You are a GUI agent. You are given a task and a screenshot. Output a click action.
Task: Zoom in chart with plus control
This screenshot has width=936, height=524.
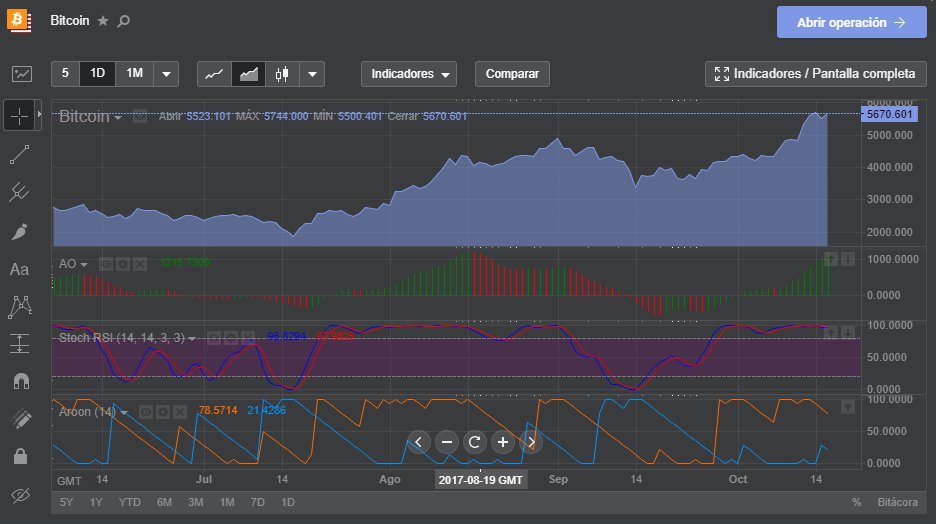(x=503, y=442)
